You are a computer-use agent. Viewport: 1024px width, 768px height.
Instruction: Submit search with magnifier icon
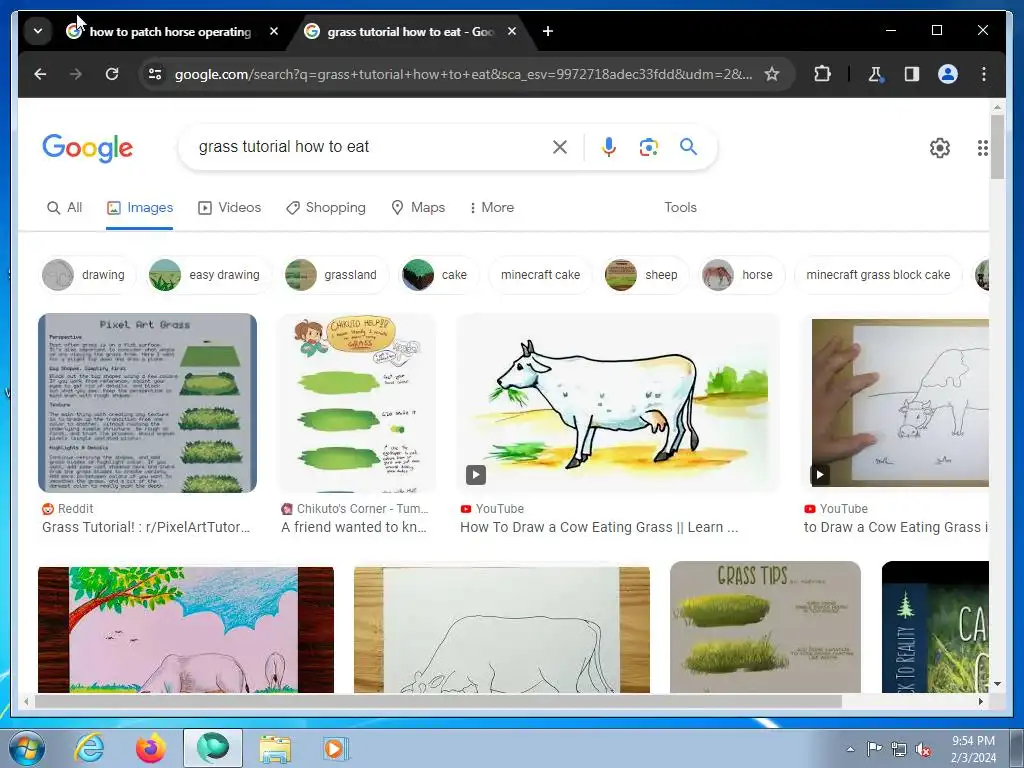(688, 146)
